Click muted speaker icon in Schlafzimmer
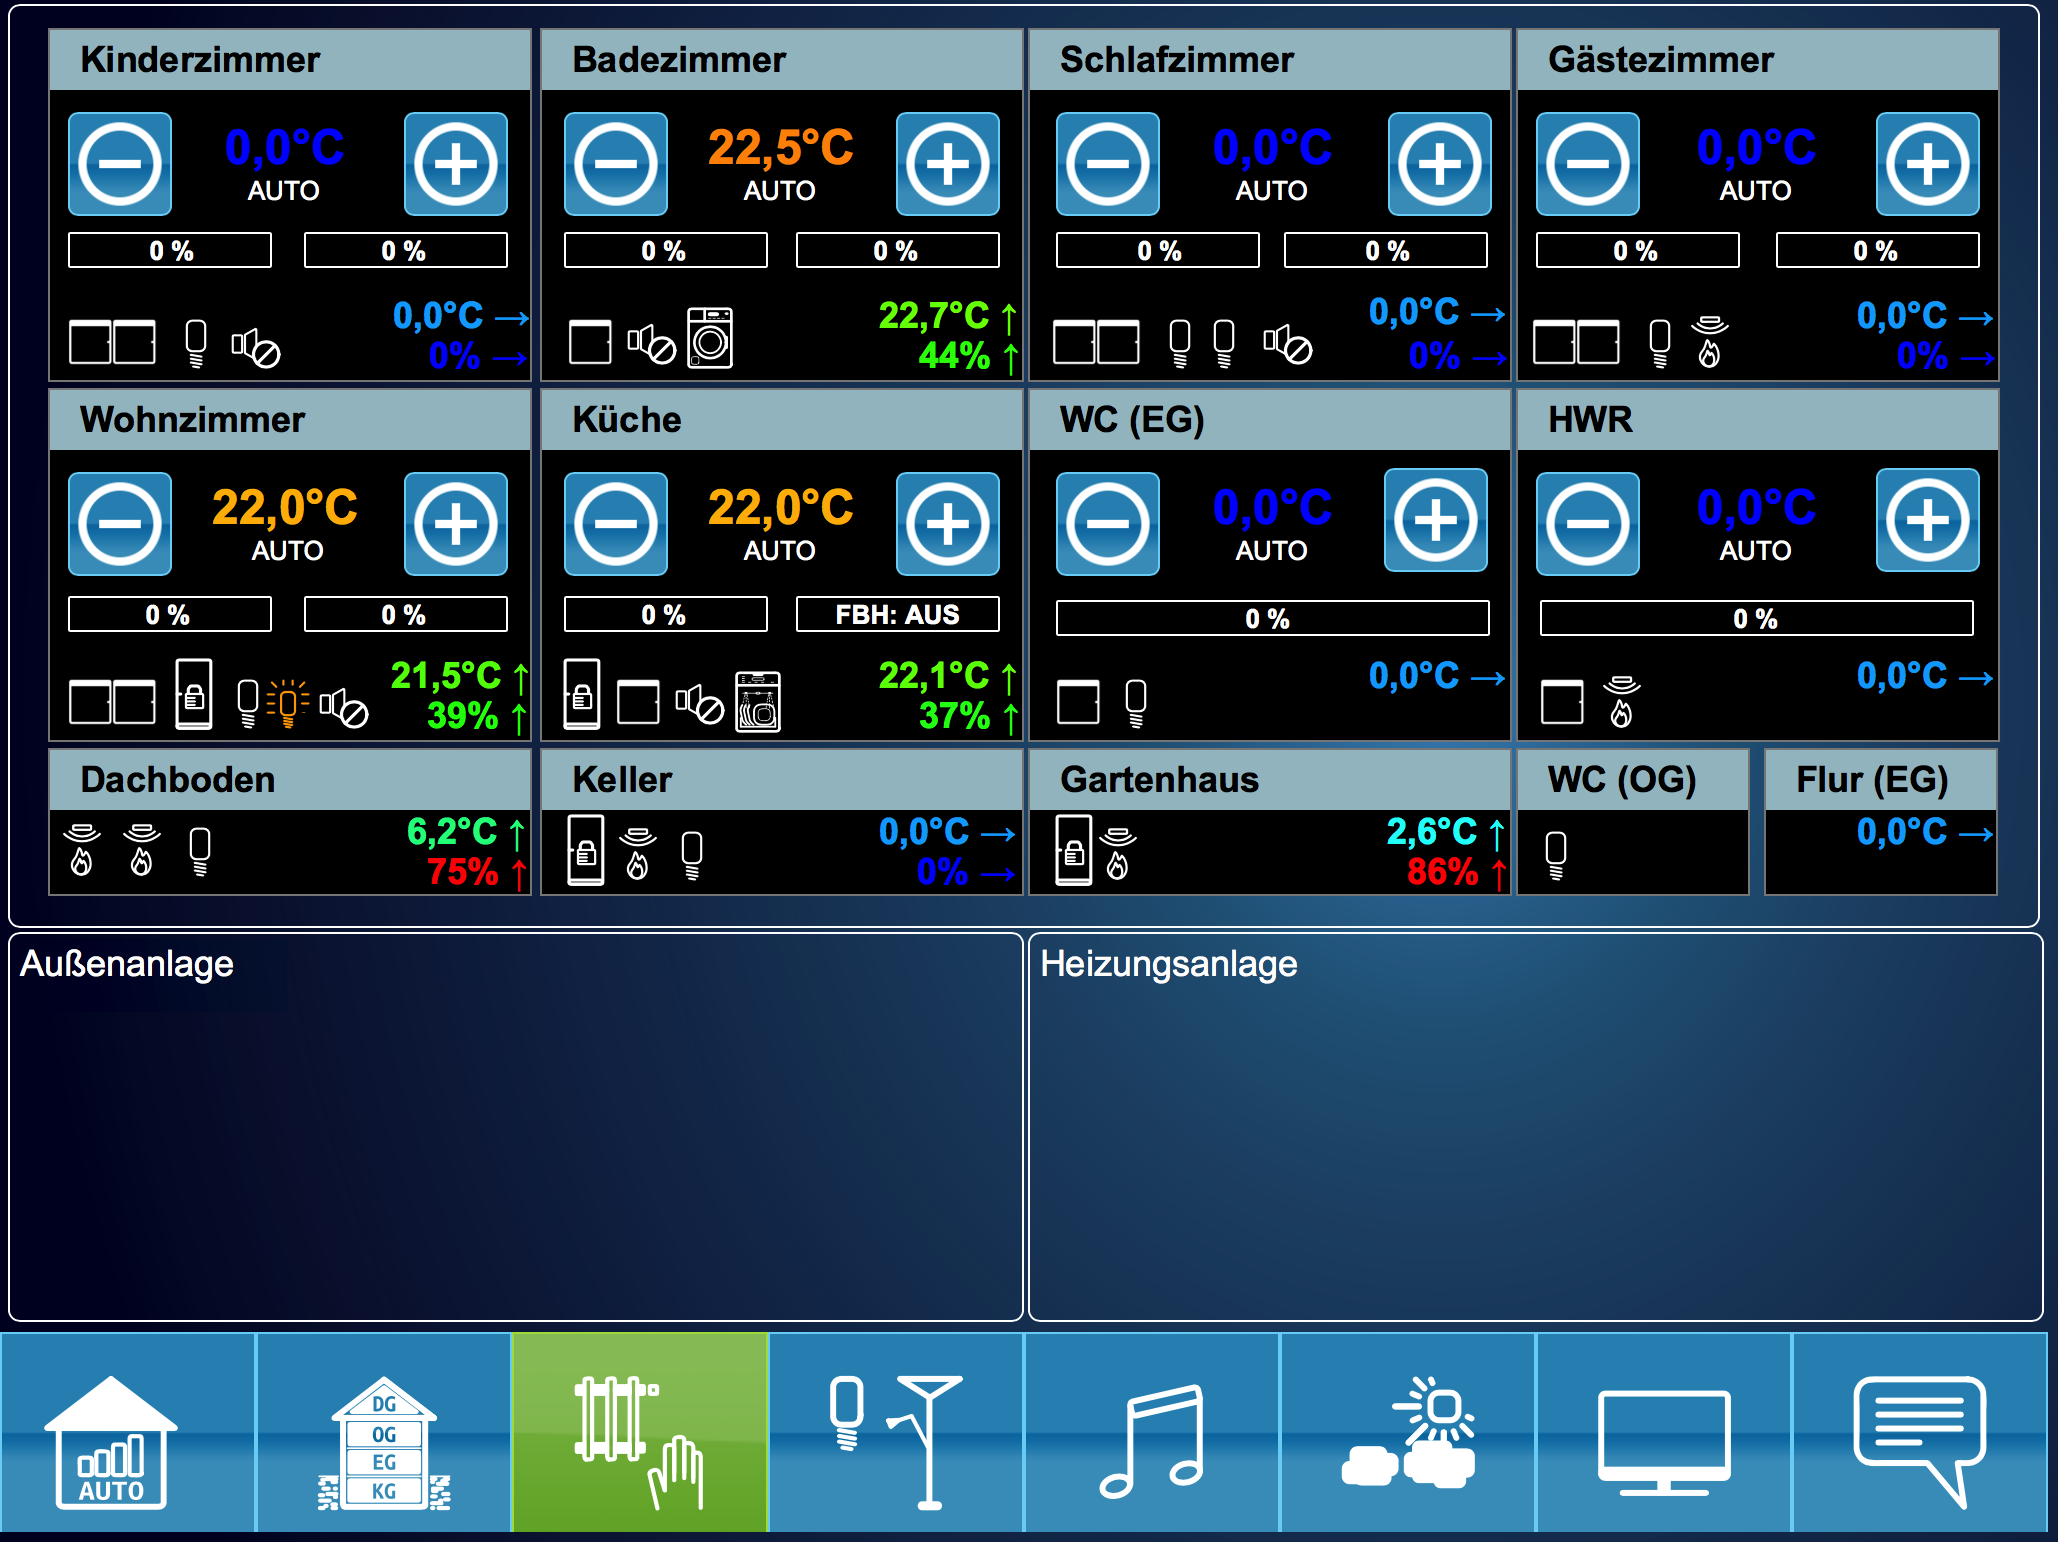Image resolution: width=2058 pixels, height=1542 pixels. 1287,344
